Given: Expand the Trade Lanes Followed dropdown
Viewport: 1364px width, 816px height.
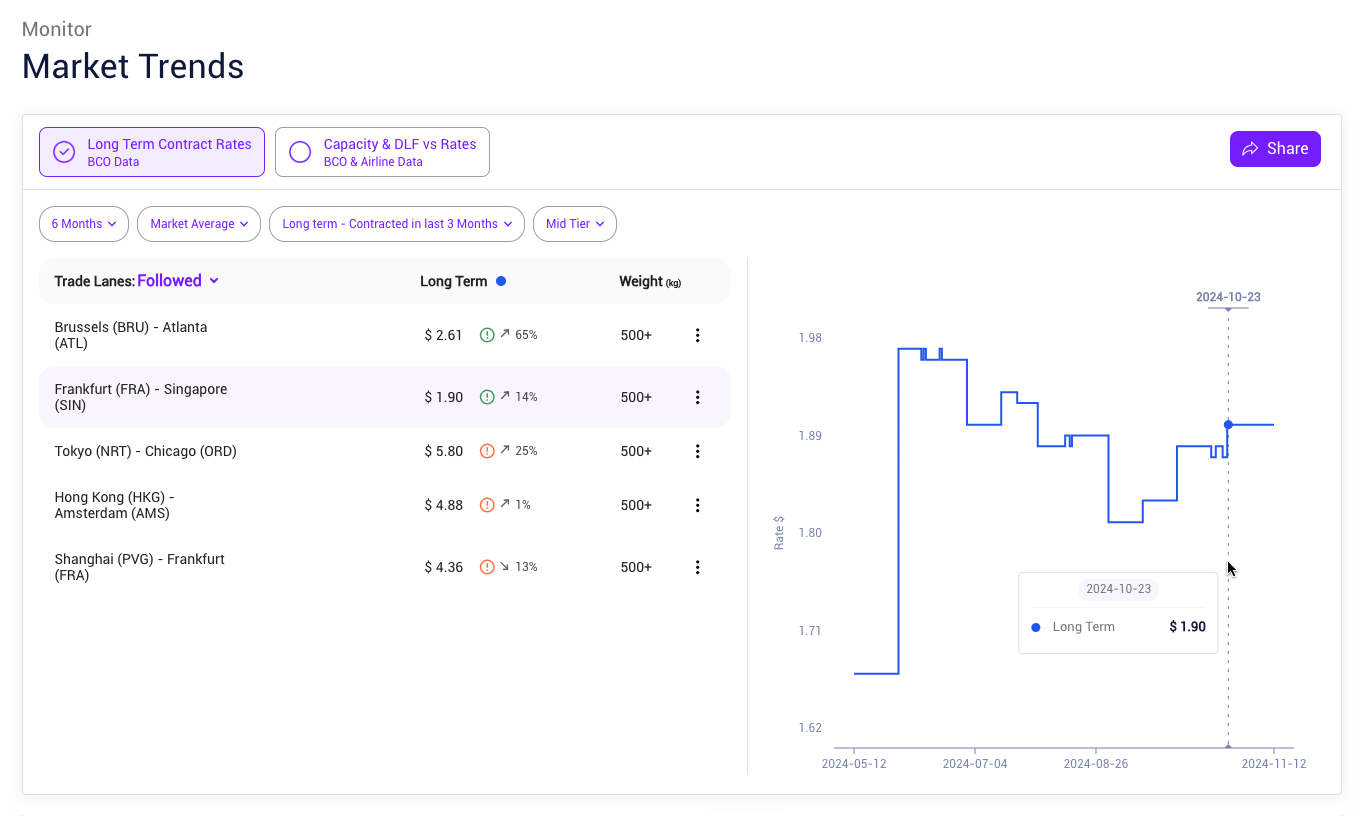Looking at the screenshot, I should click(x=178, y=281).
